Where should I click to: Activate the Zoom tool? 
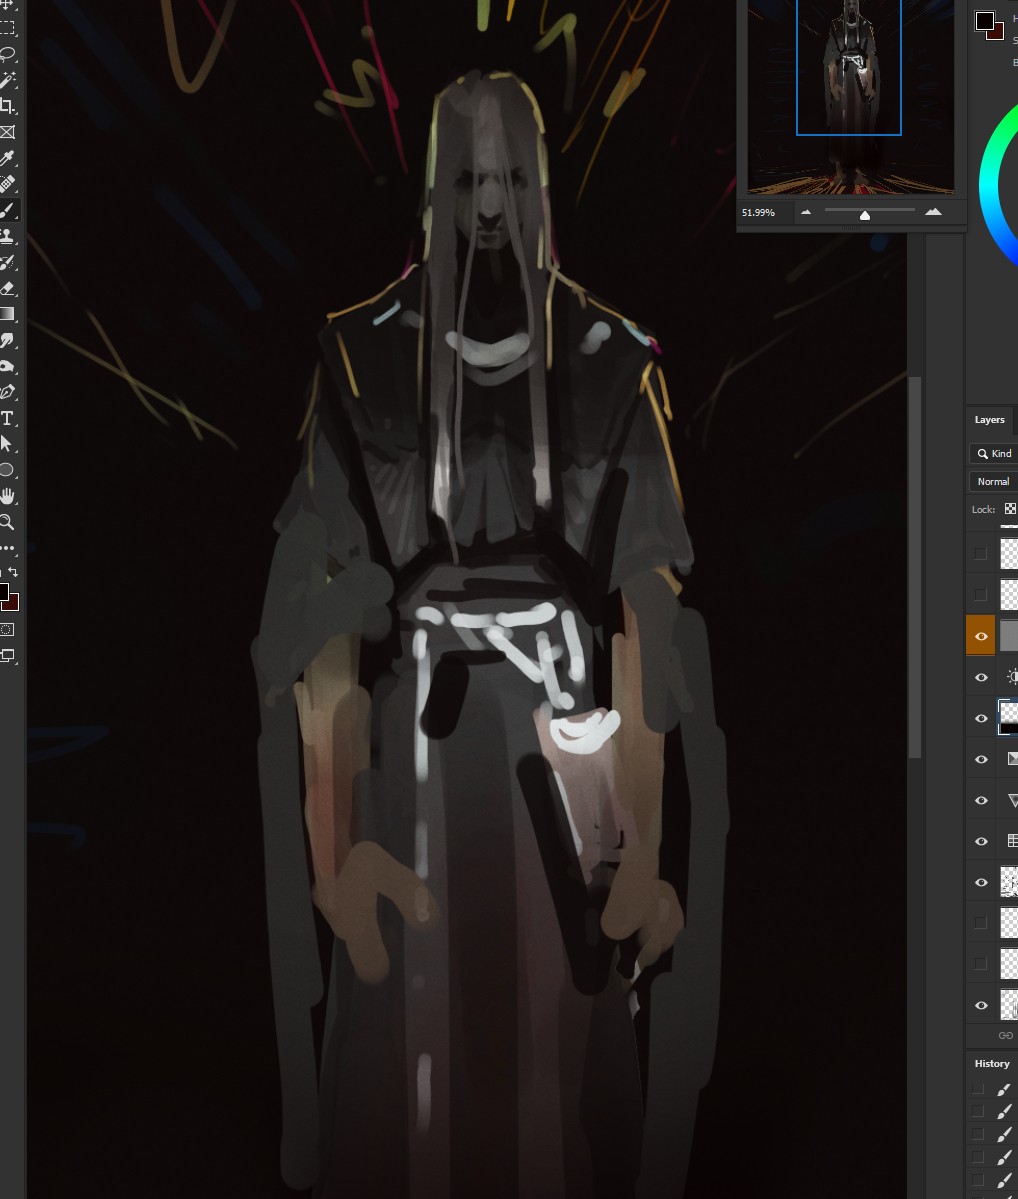pos(8,522)
